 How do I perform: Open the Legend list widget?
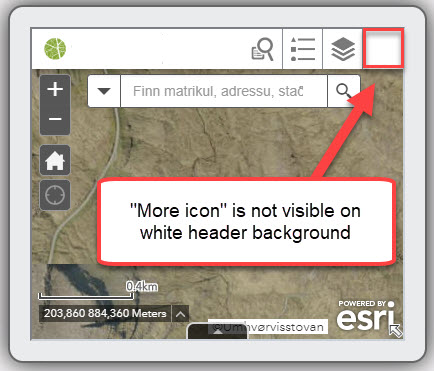point(302,49)
